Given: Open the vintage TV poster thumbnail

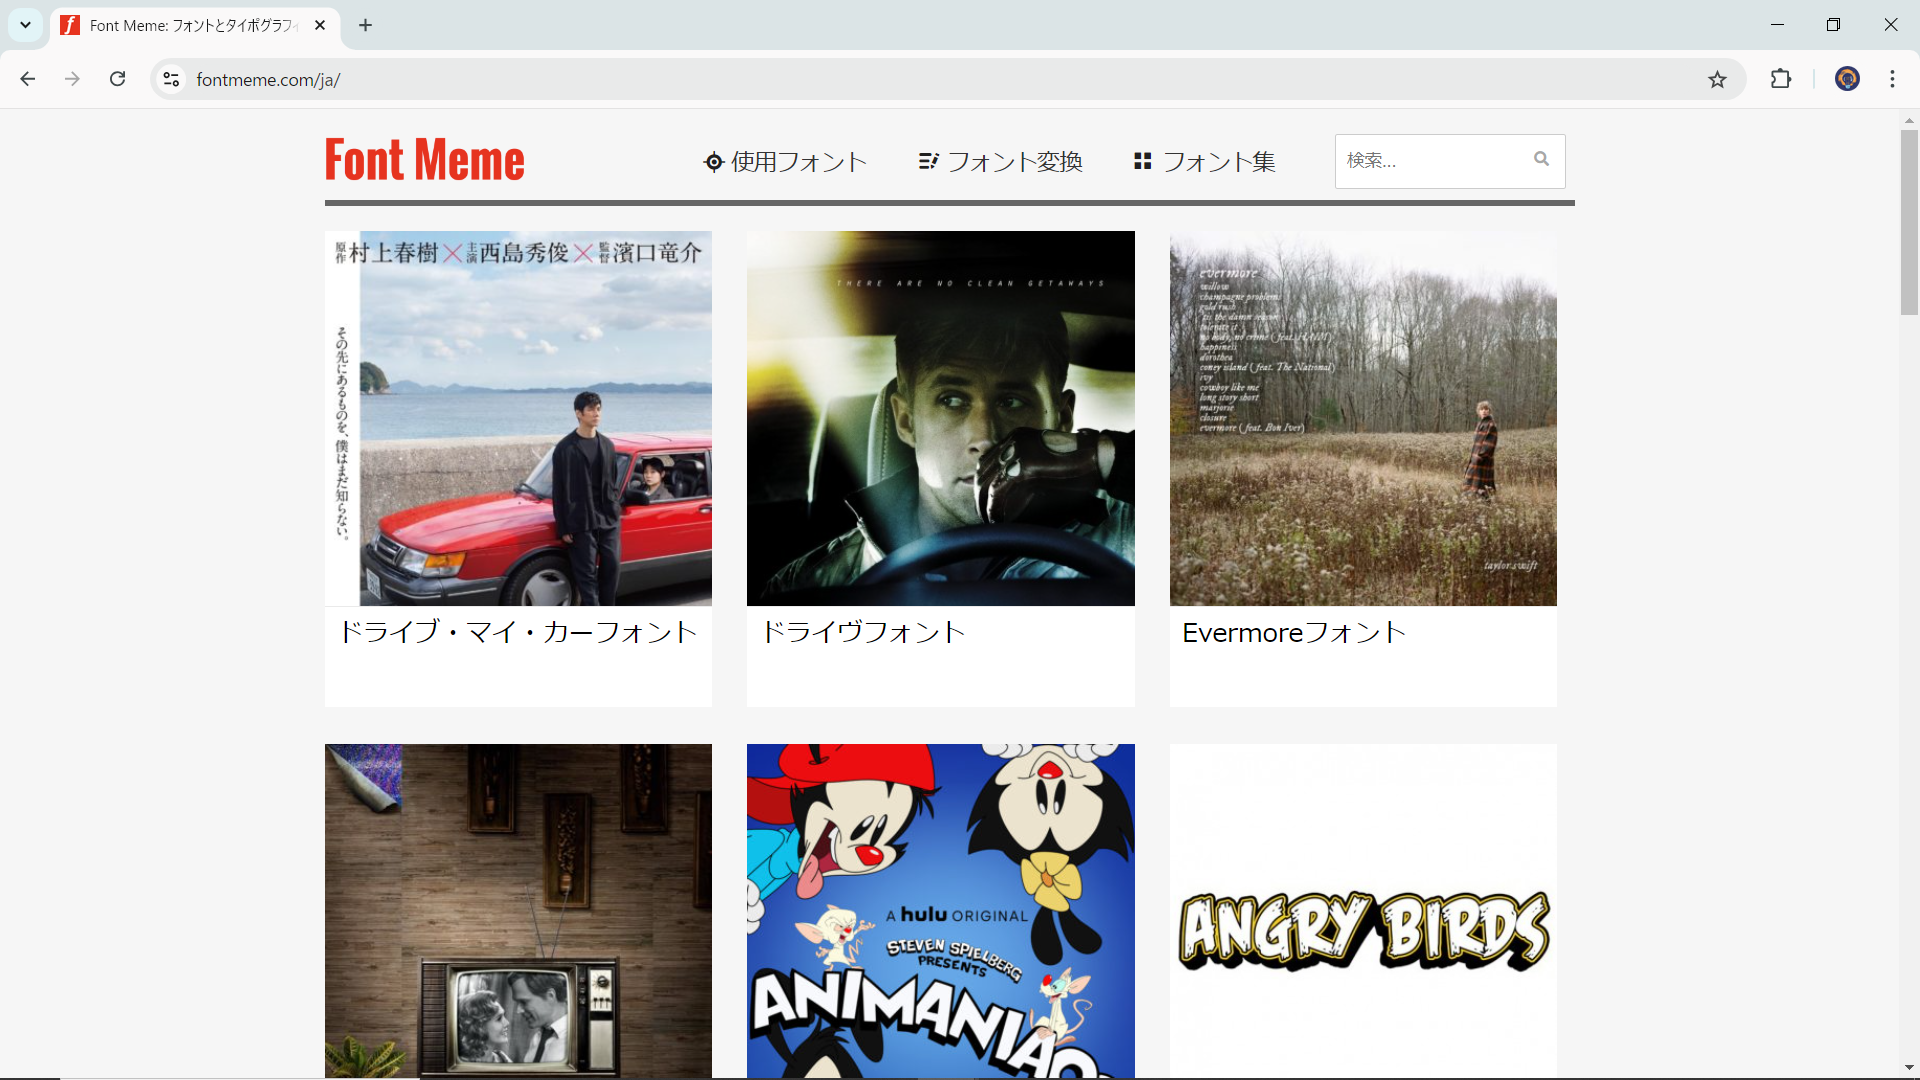Looking at the screenshot, I should (518, 911).
